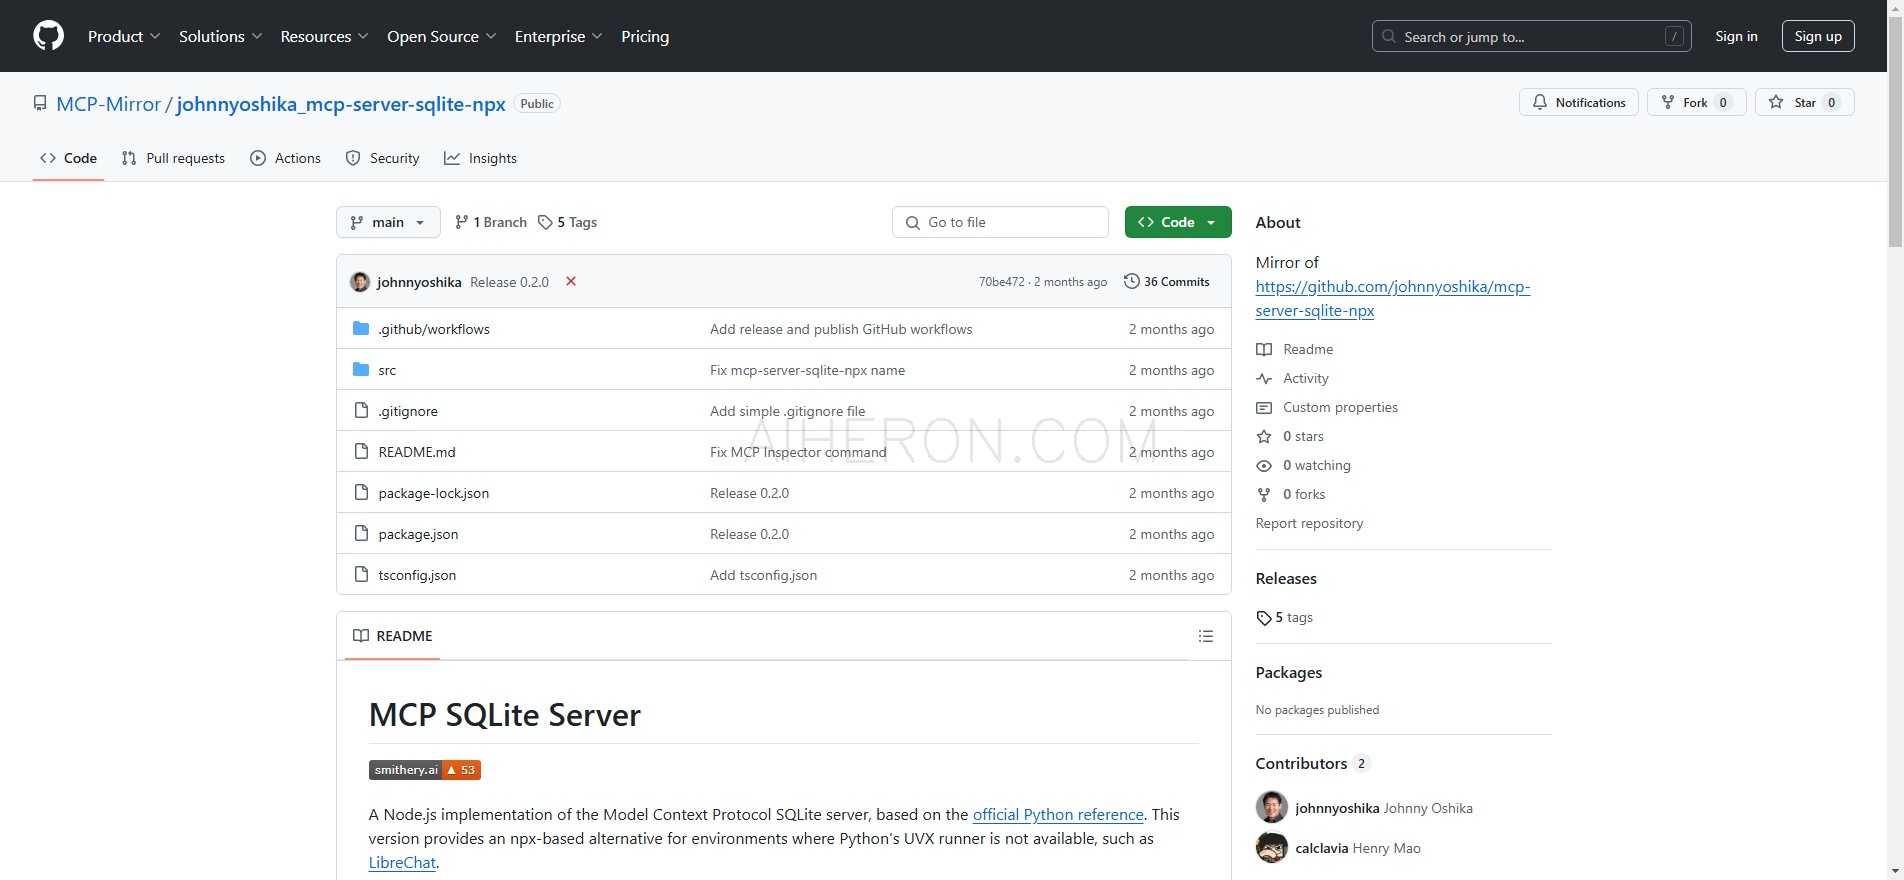1904x880 pixels.
Task: Focus the Search or jump to field
Action: point(1531,36)
